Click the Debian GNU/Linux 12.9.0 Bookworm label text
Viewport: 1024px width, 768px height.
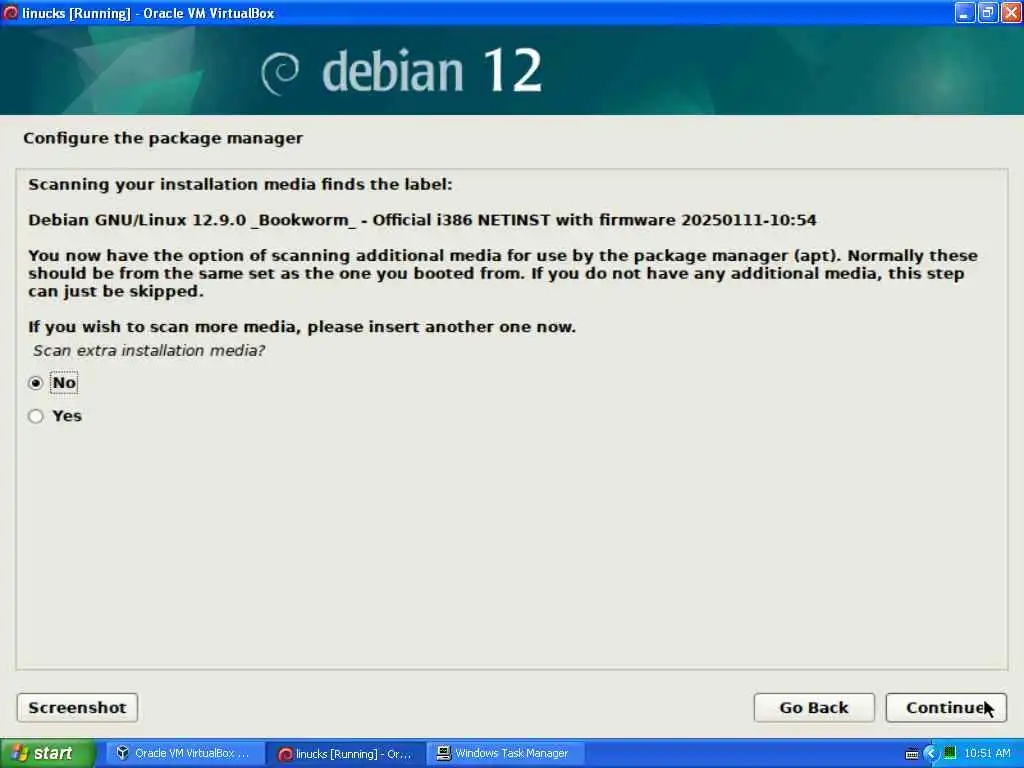point(422,220)
